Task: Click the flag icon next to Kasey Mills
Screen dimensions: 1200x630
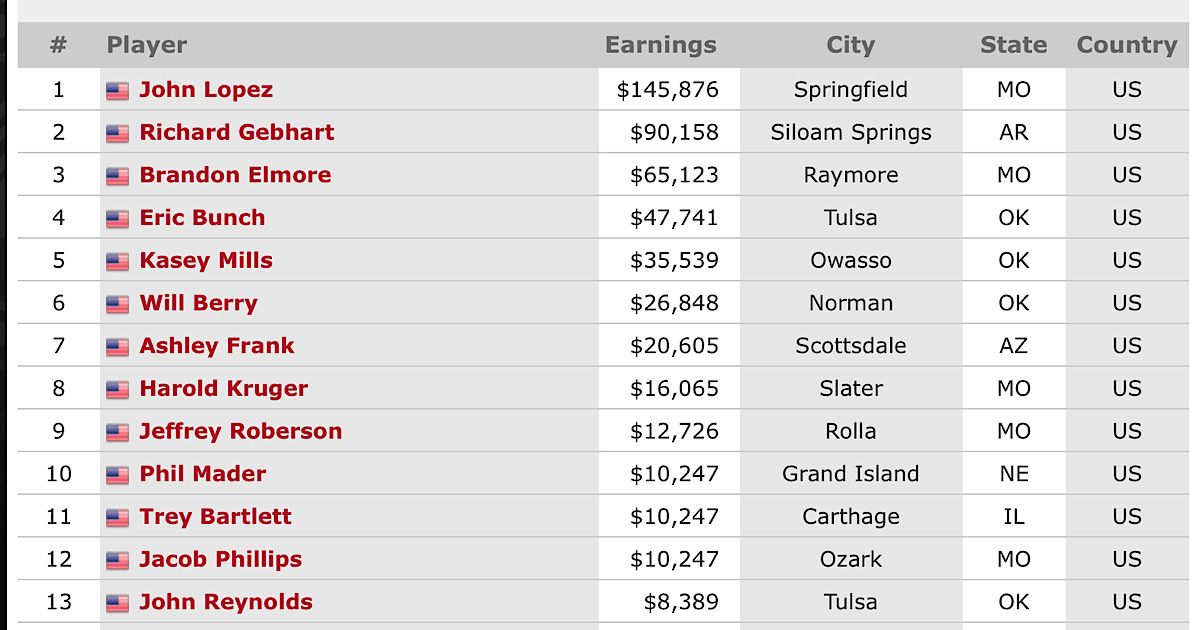Action: coord(117,262)
